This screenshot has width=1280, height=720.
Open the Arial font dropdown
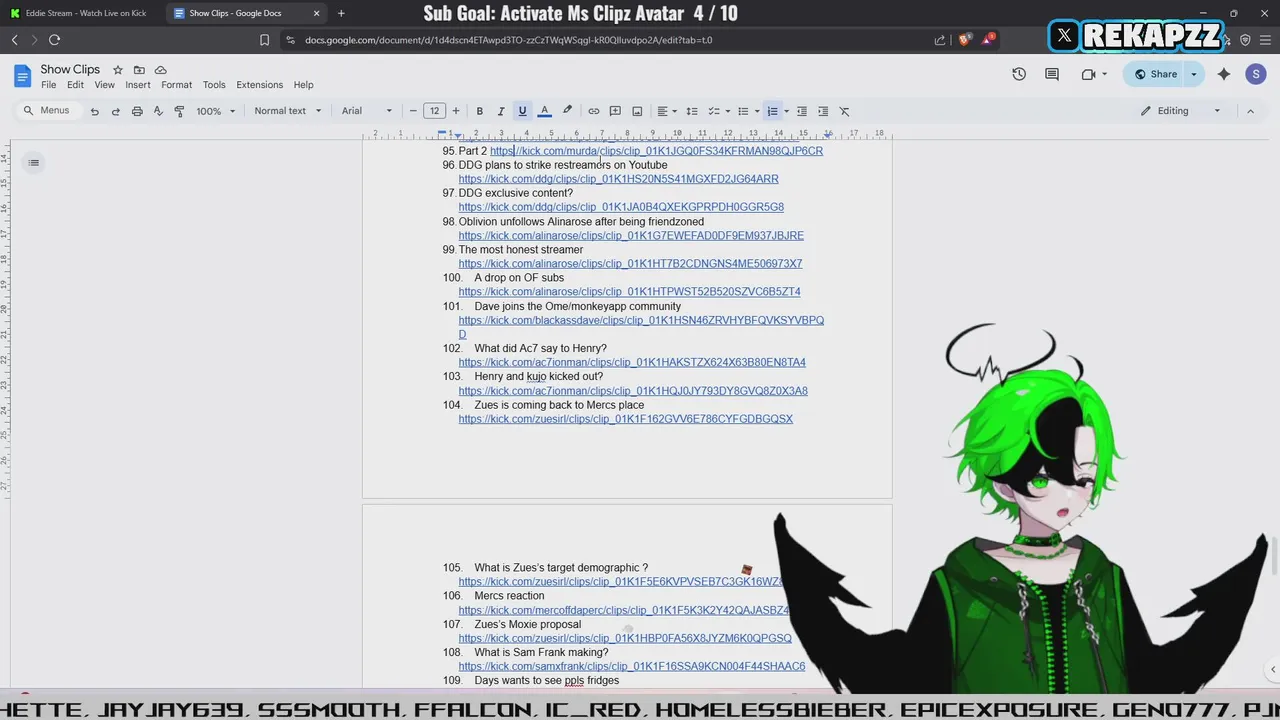pyautogui.click(x=367, y=111)
